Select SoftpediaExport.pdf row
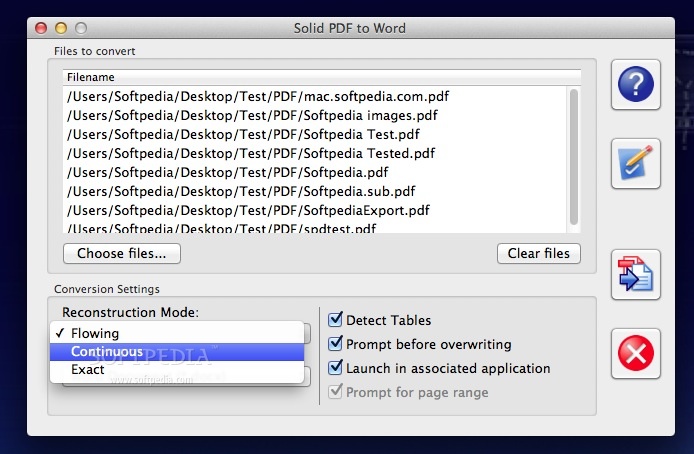This screenshot has height=454, width=694. [x=315, y=210]
